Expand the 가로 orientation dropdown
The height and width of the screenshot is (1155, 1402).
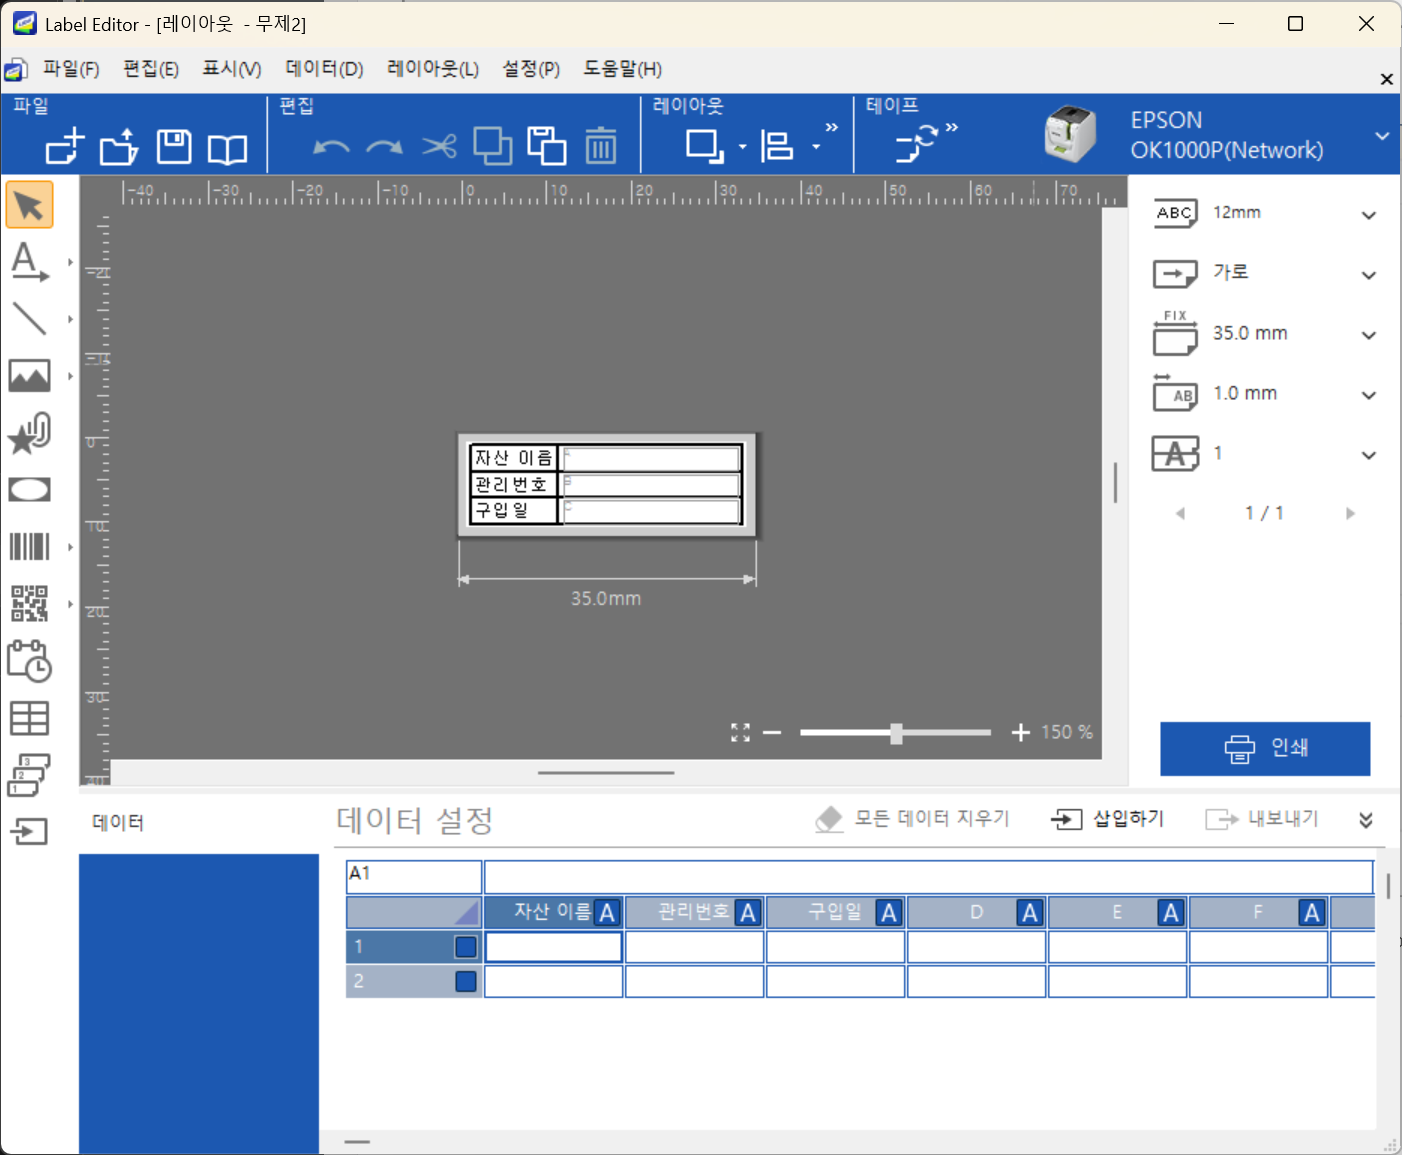1369,275
